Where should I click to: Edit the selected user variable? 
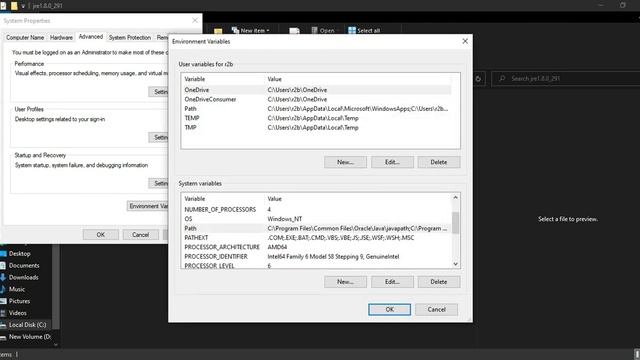tap(392, 162)
